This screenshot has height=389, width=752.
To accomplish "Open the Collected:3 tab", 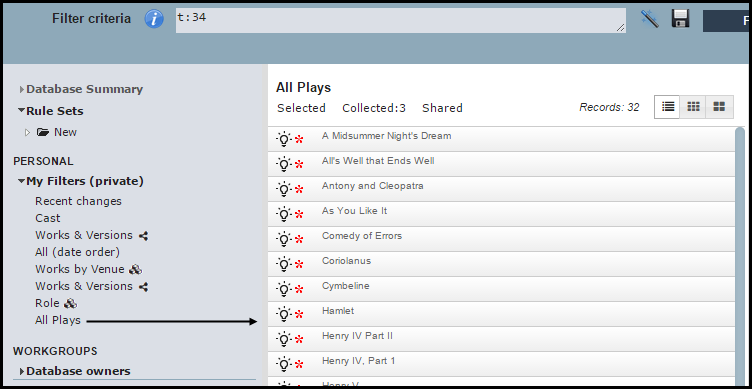I will point(374,108).
